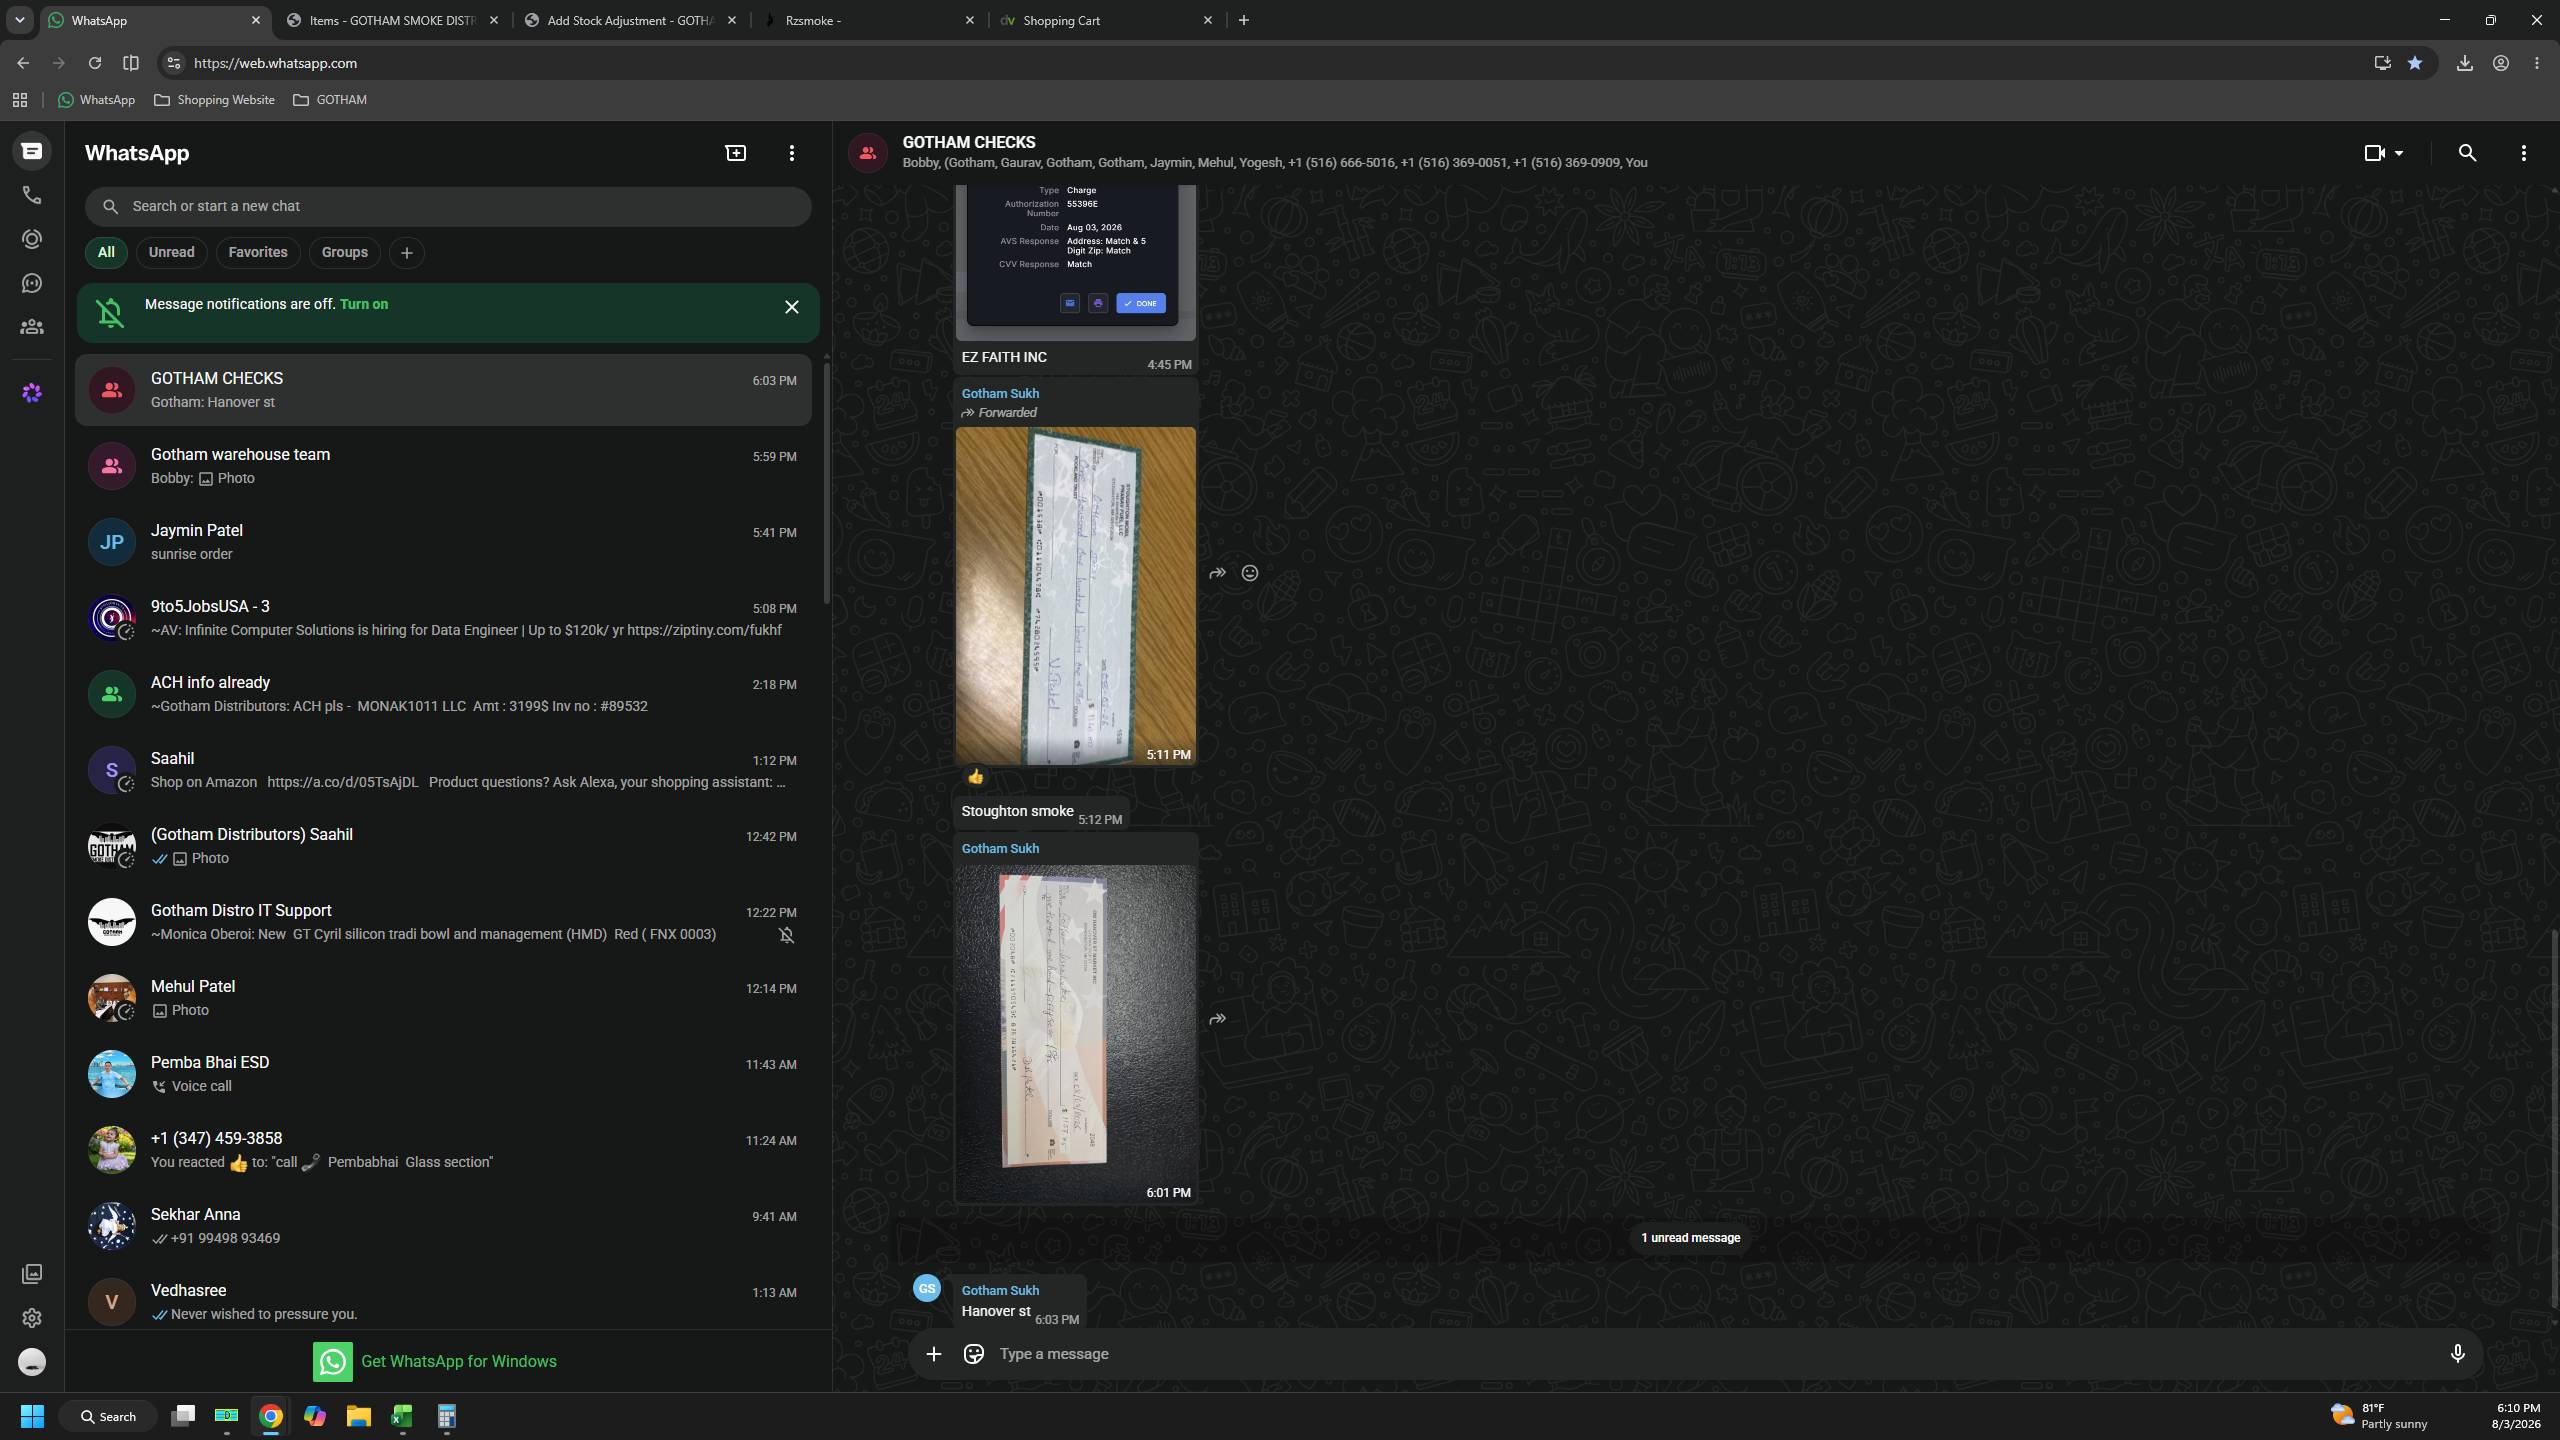Click the search icon in chat header

(2467, 153)
